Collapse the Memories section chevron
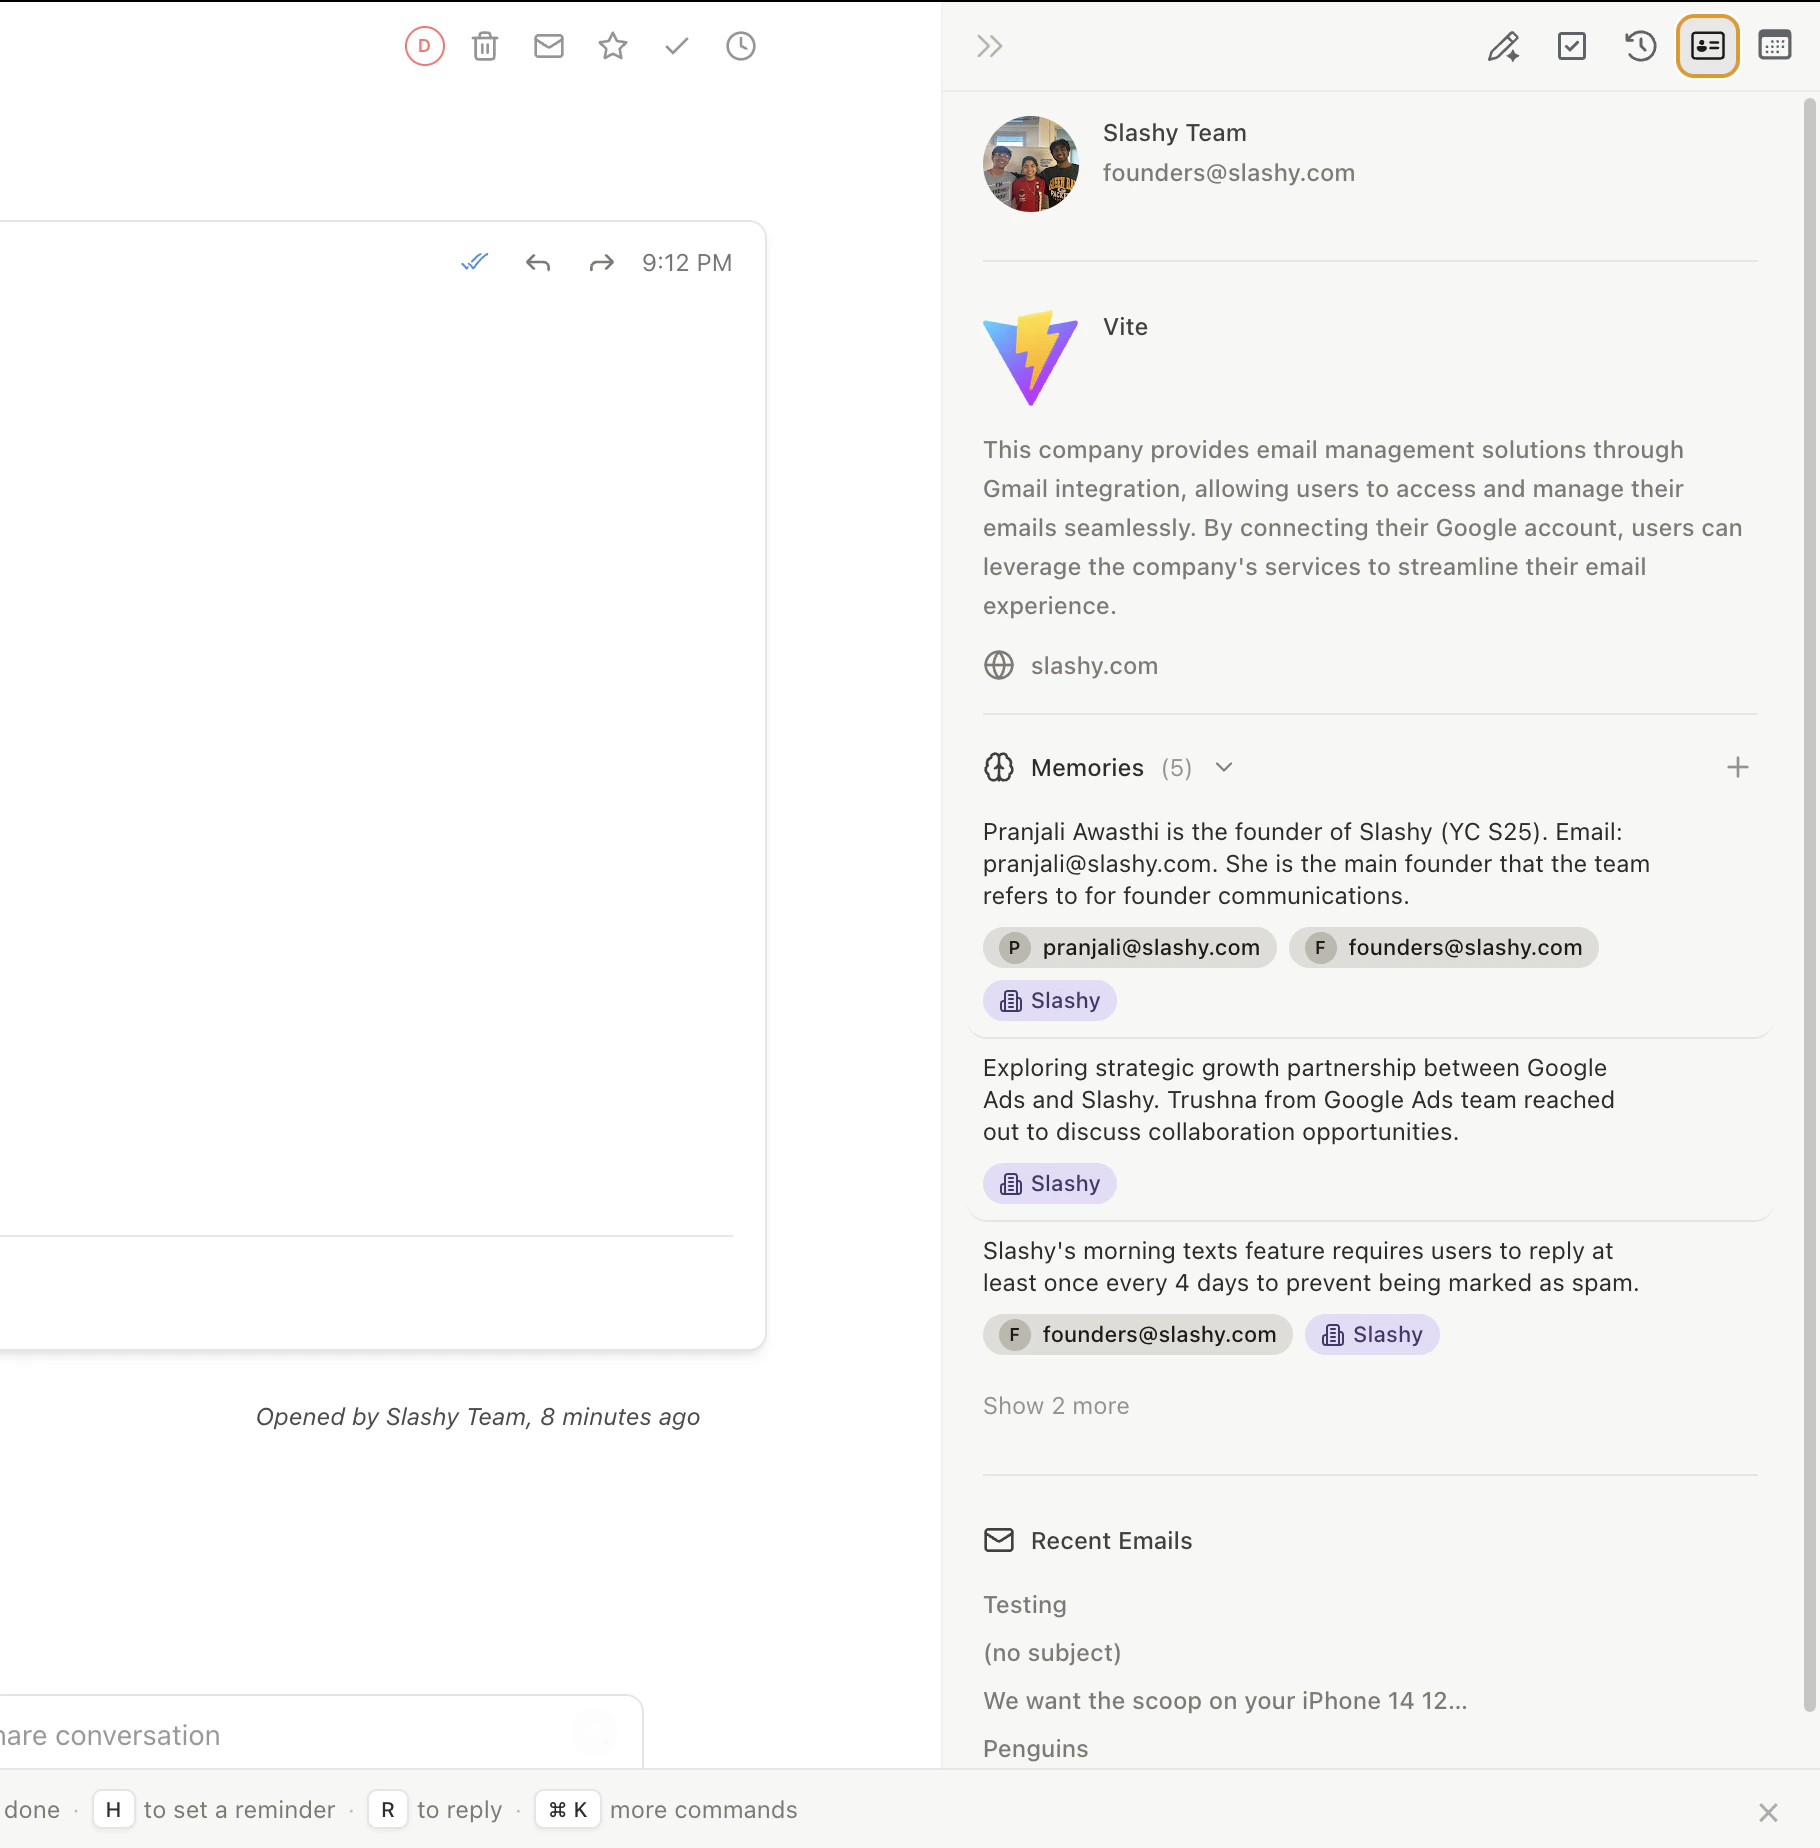This screenshot has height=1848, width=1820. 1224,768
